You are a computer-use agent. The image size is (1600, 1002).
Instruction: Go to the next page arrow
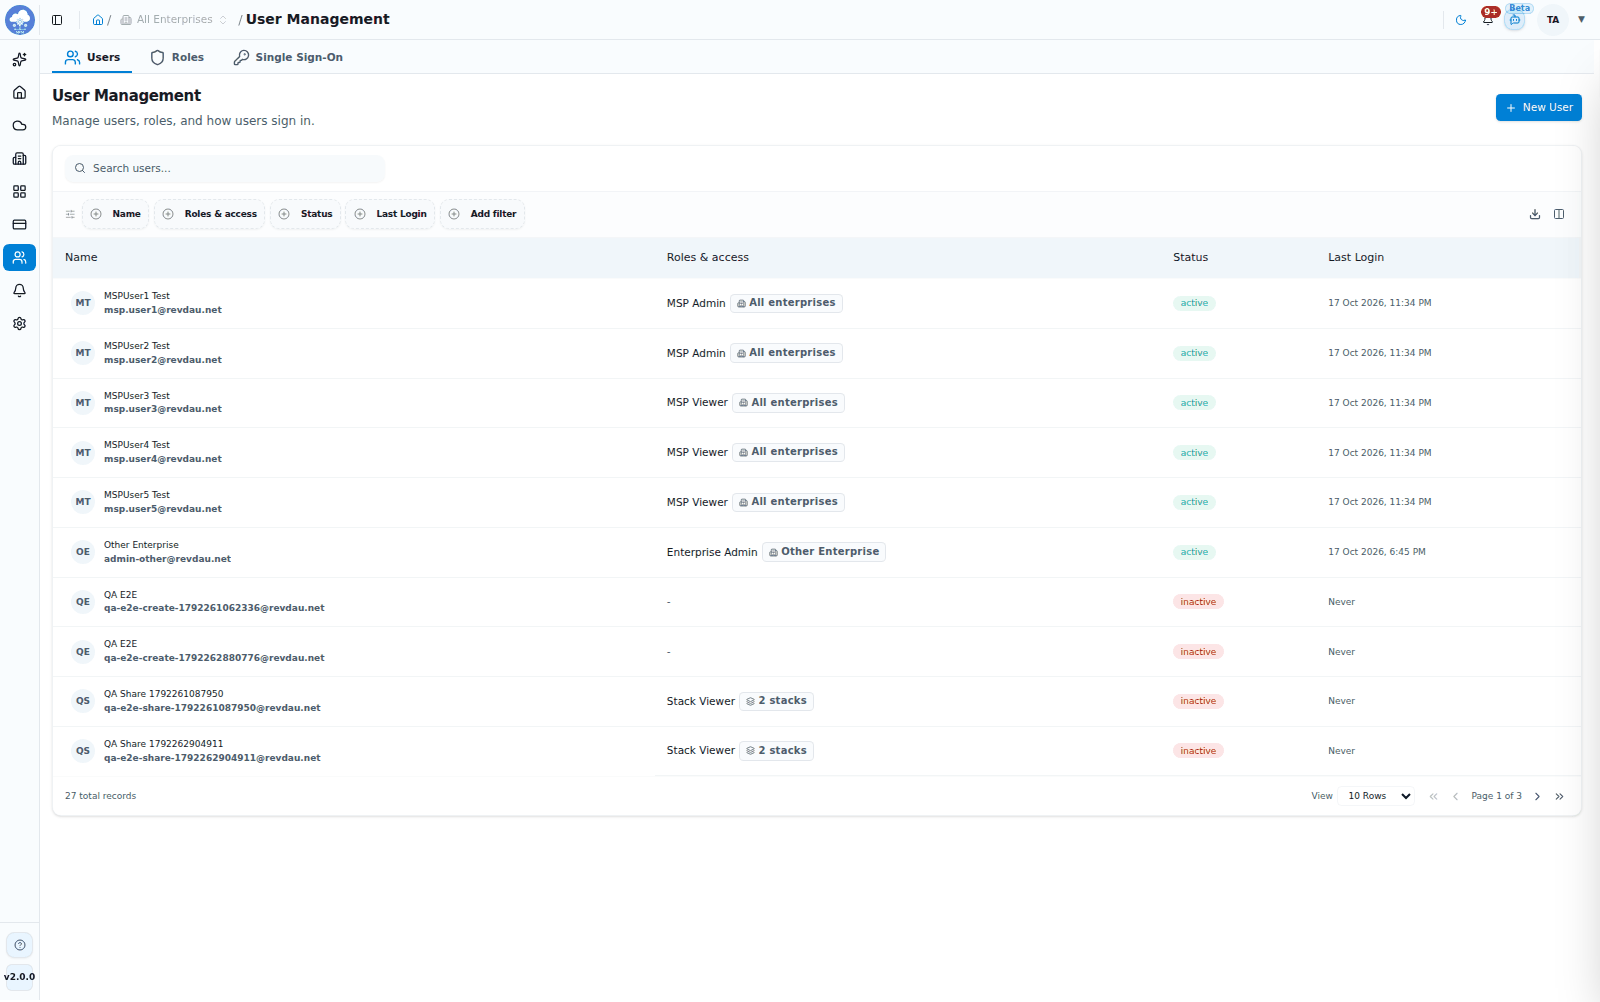tap(1537, 797)
